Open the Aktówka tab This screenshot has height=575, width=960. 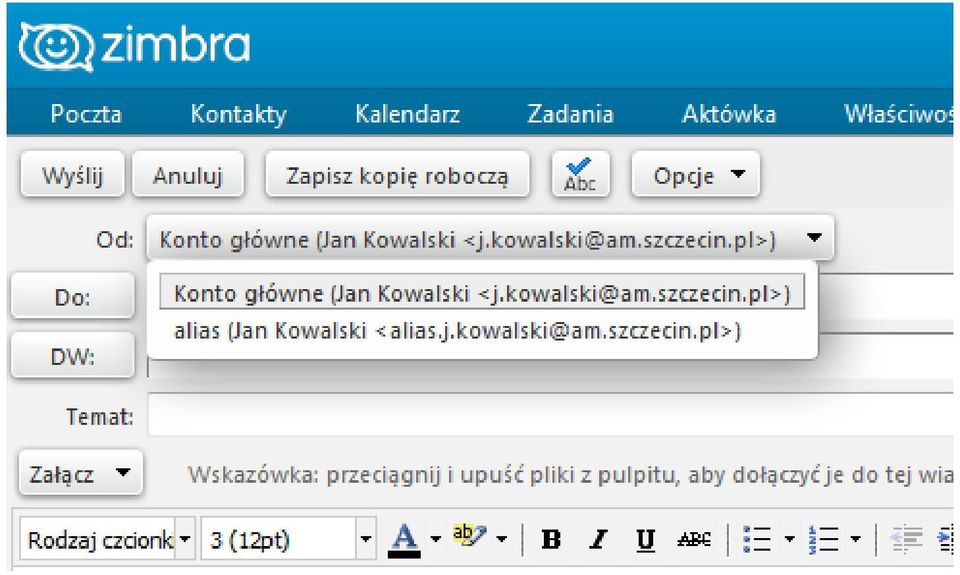729,114
